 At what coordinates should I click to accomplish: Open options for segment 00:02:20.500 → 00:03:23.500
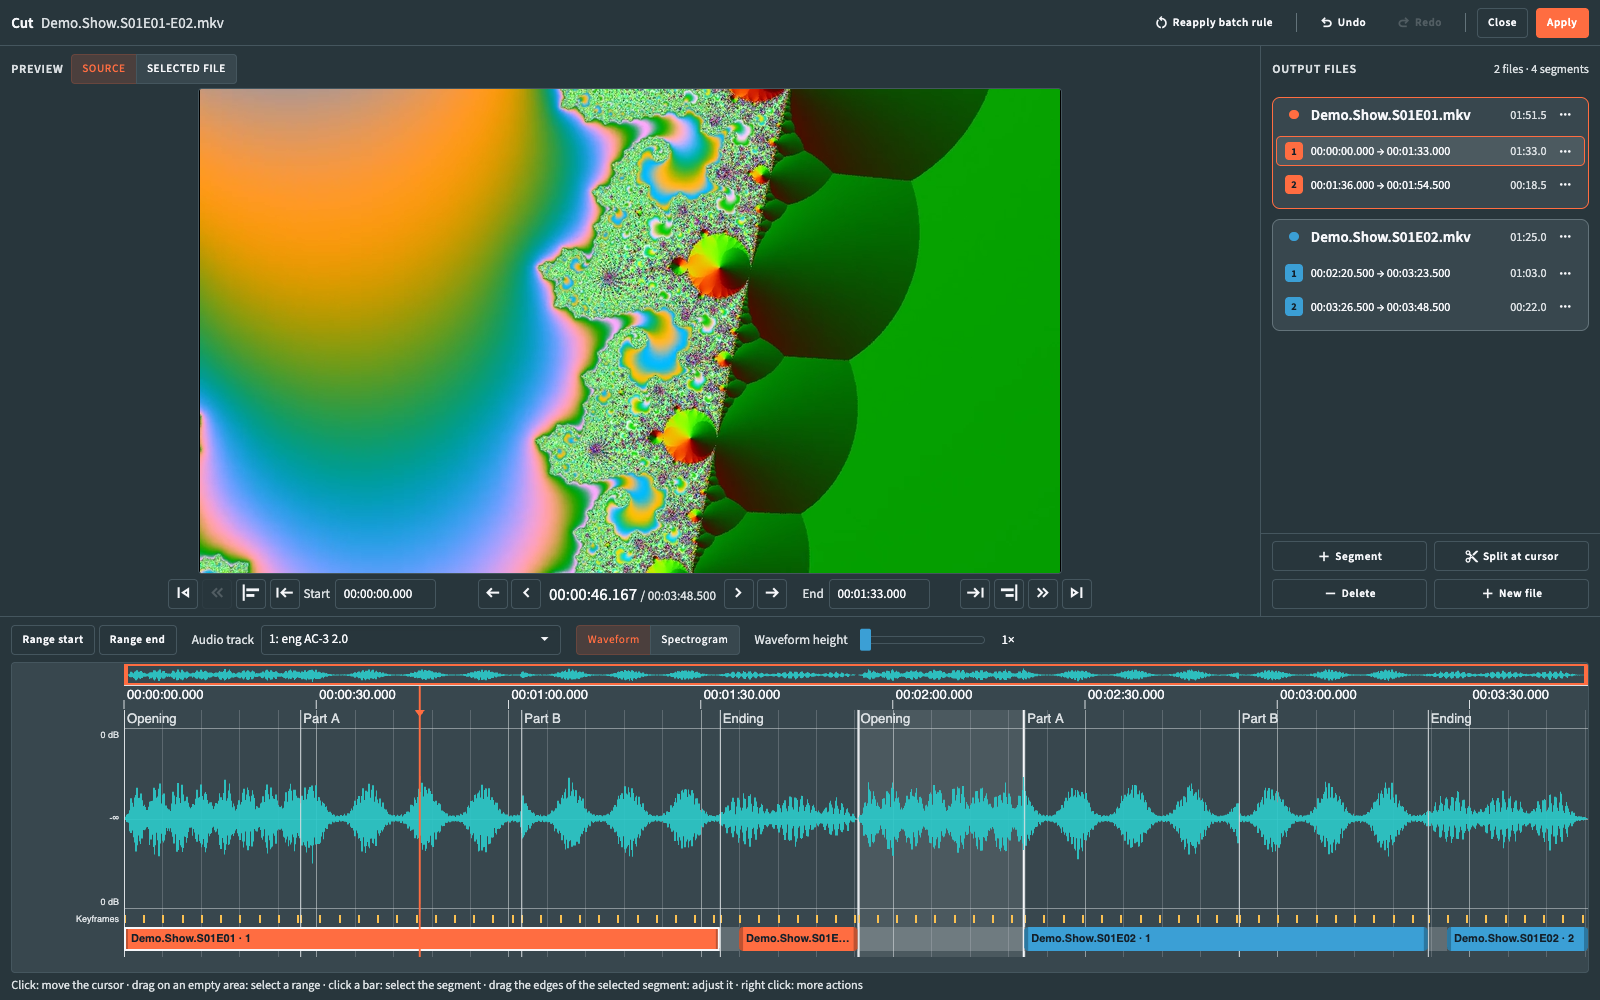(x=1565, y=273)
